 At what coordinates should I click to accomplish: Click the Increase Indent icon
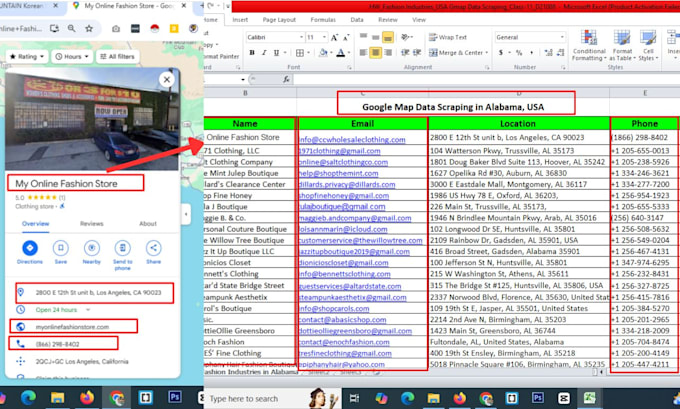pos(417,52)
